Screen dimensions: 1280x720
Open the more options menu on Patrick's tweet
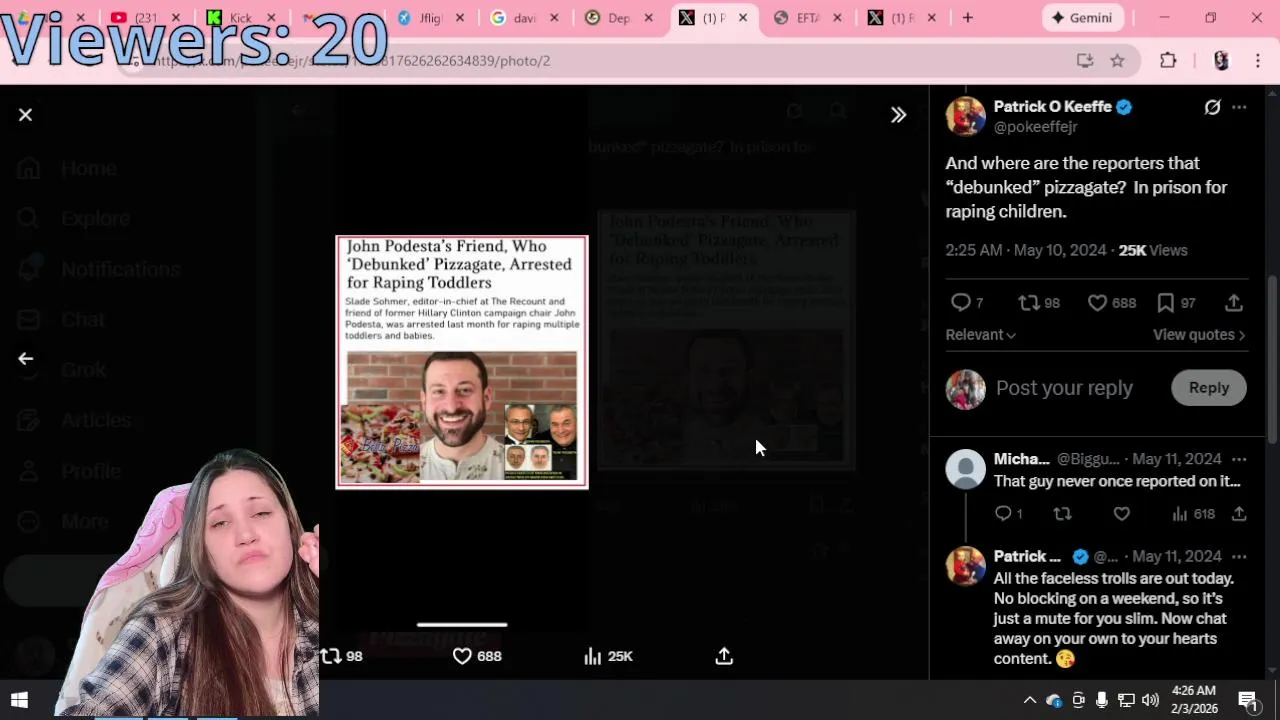(1239, 107)
